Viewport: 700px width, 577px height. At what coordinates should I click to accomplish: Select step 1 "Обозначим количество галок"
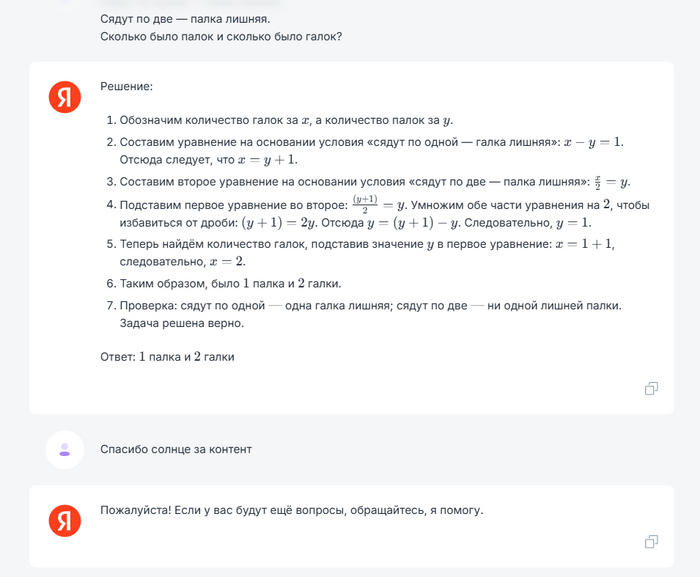coord(280,120)
